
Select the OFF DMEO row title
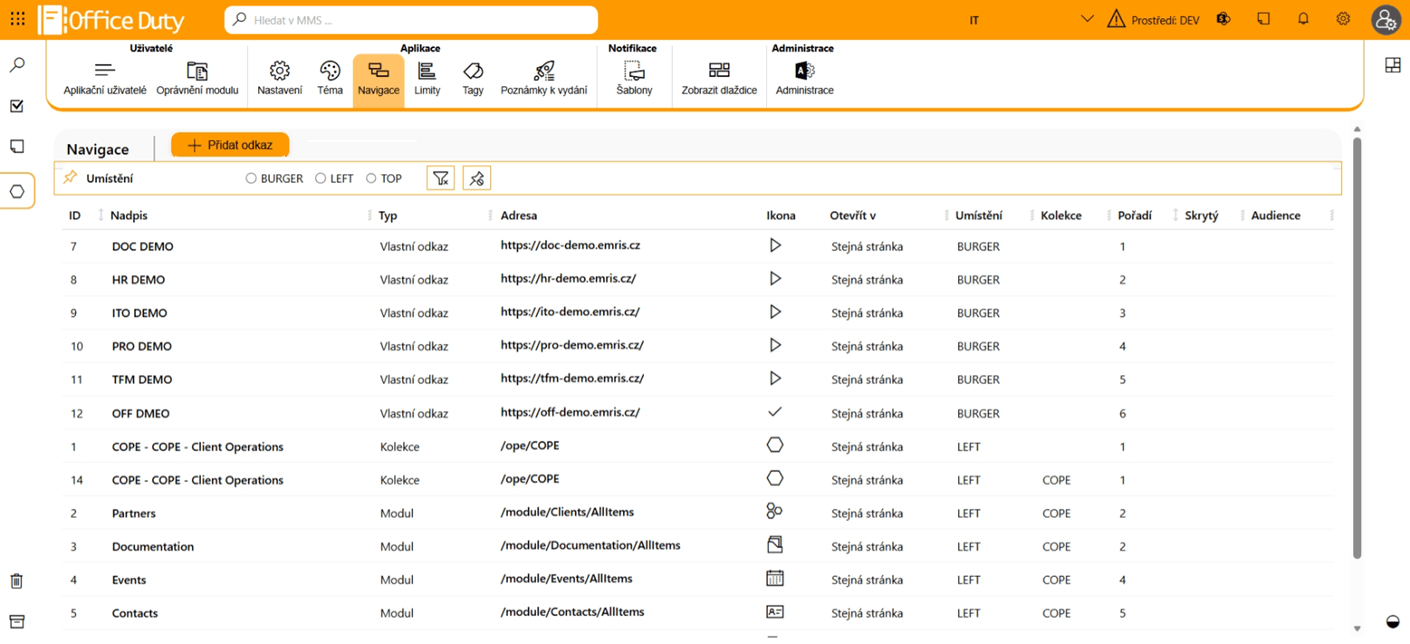140,413
